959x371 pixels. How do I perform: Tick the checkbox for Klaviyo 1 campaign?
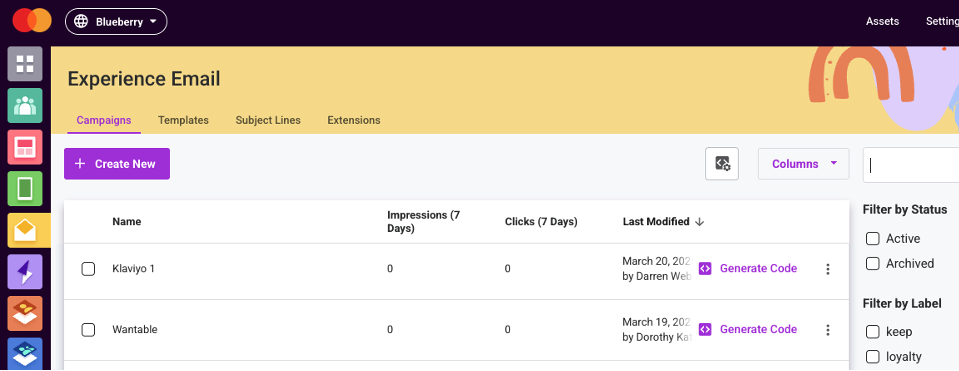click(88, 269)
